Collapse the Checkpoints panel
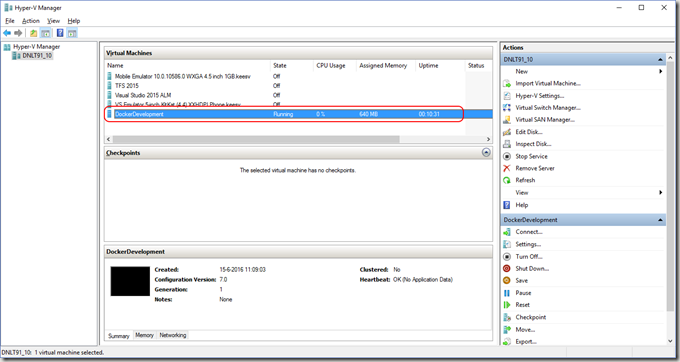This screenshot has height=362, width=680. (x=486, y=153)
